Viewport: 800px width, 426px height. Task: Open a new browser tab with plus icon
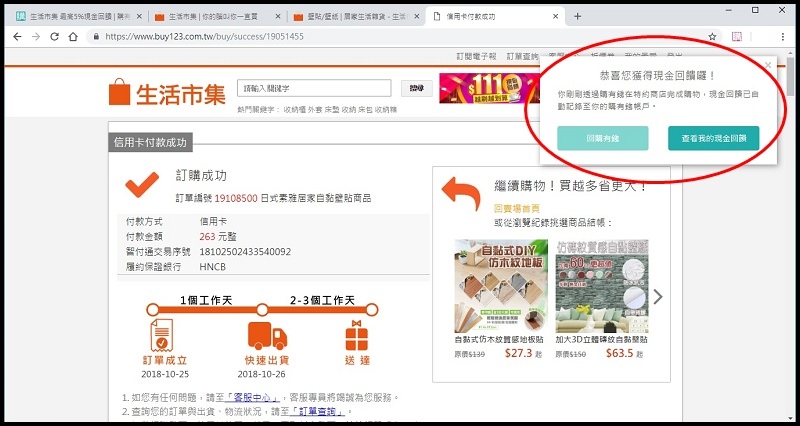pyautogui.click(x=577, y=16)
